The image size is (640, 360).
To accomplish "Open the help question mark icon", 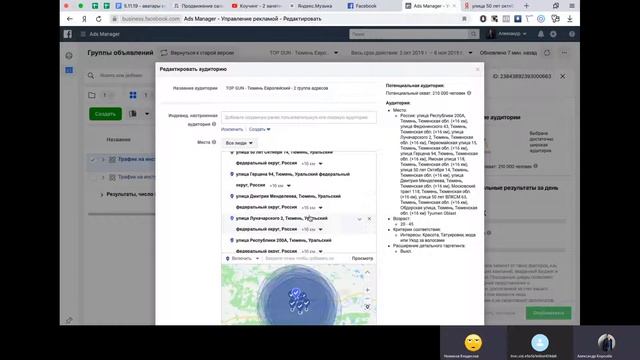I will coord(572,34).
